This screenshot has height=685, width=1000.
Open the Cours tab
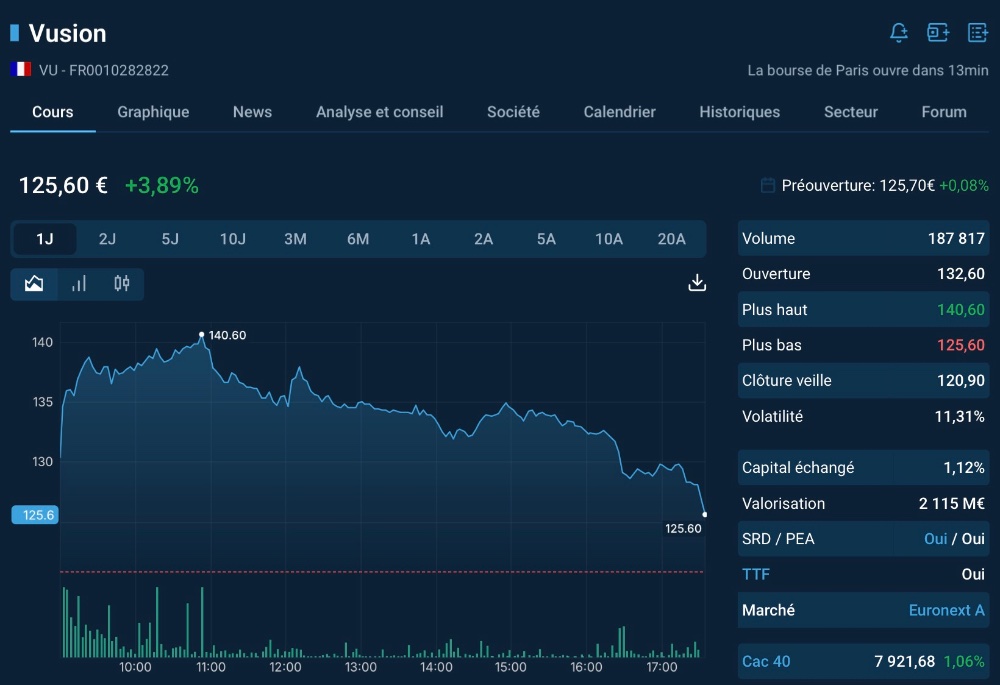coord(53,112)
